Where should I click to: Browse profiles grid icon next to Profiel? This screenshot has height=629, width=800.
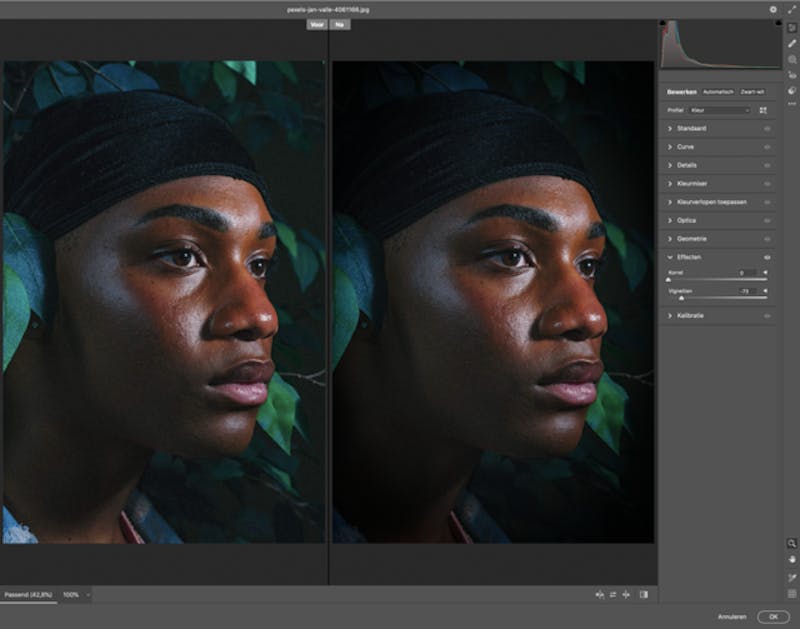click(763, 110)
